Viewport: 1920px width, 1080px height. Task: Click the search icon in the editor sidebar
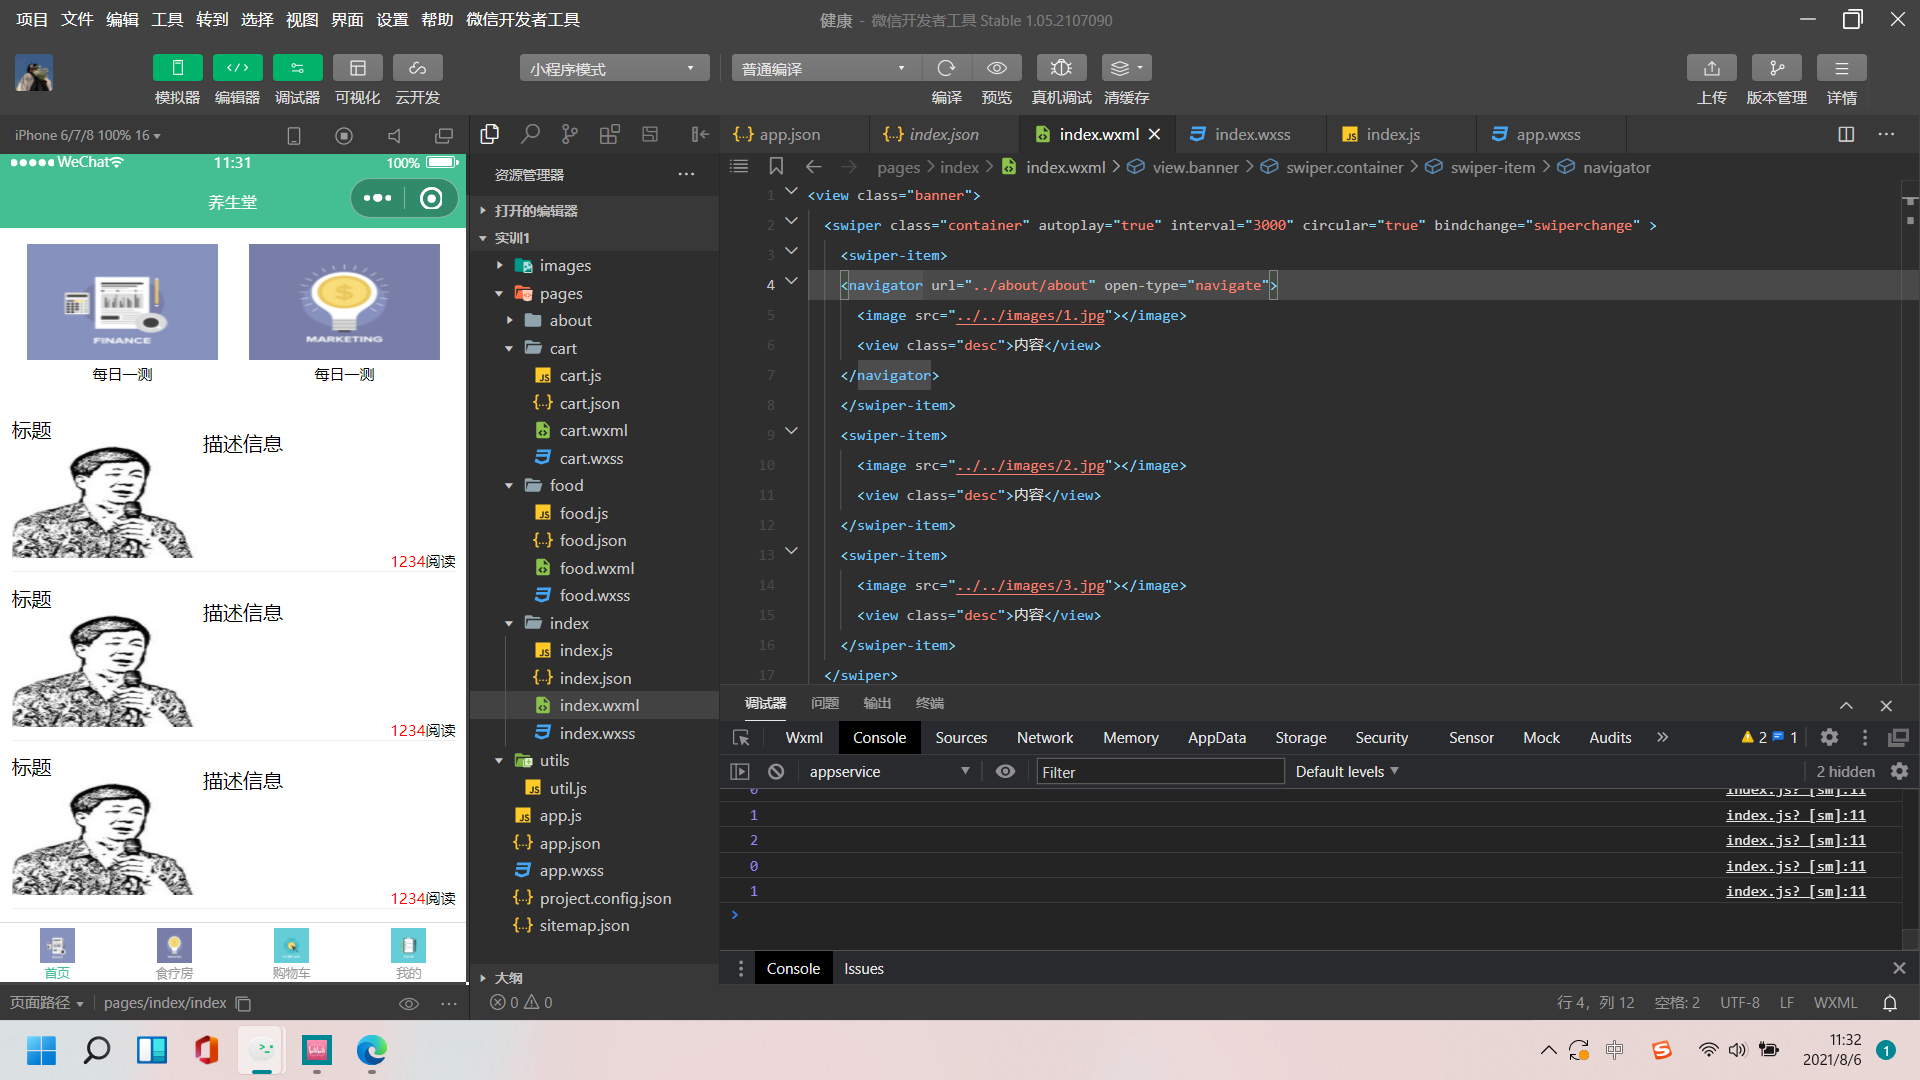[530, 134]
